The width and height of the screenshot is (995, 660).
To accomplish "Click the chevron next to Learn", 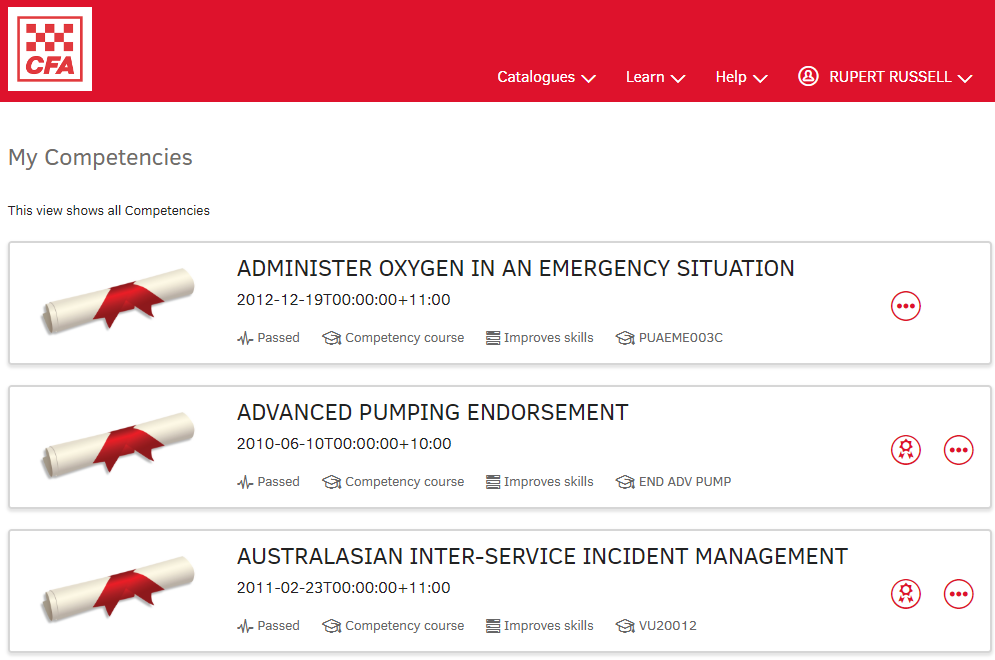I will click(x=678, y=79).
